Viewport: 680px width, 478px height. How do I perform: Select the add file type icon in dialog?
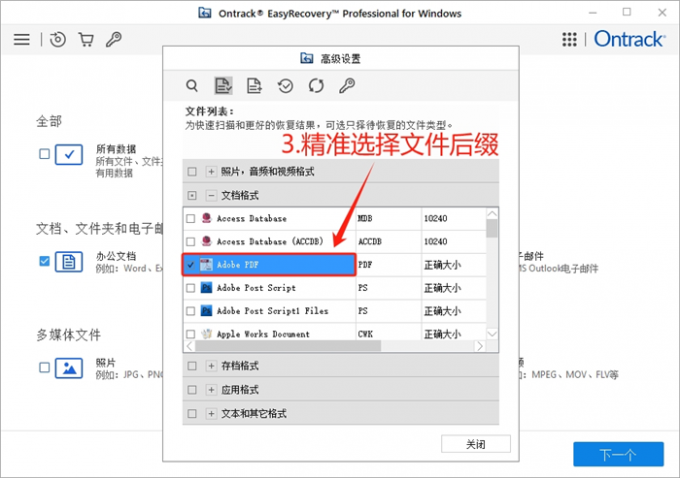coord(254,85)
